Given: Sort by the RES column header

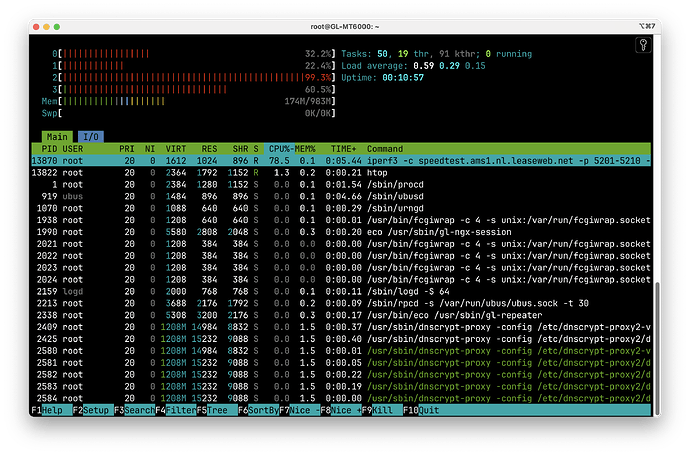Looking at the screenshot, I should point(209,149).
